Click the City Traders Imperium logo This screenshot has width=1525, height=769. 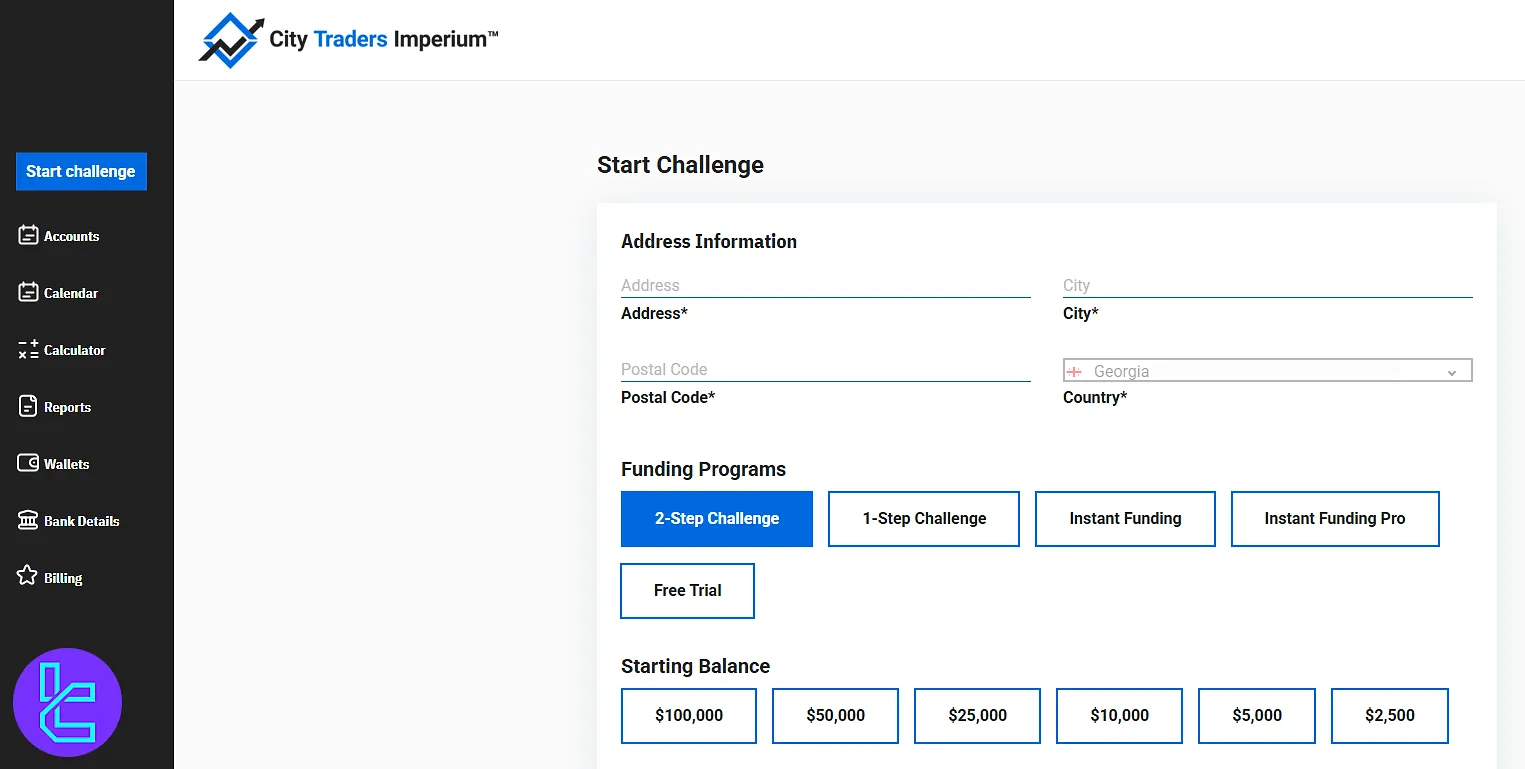click(x=348, y=40)
